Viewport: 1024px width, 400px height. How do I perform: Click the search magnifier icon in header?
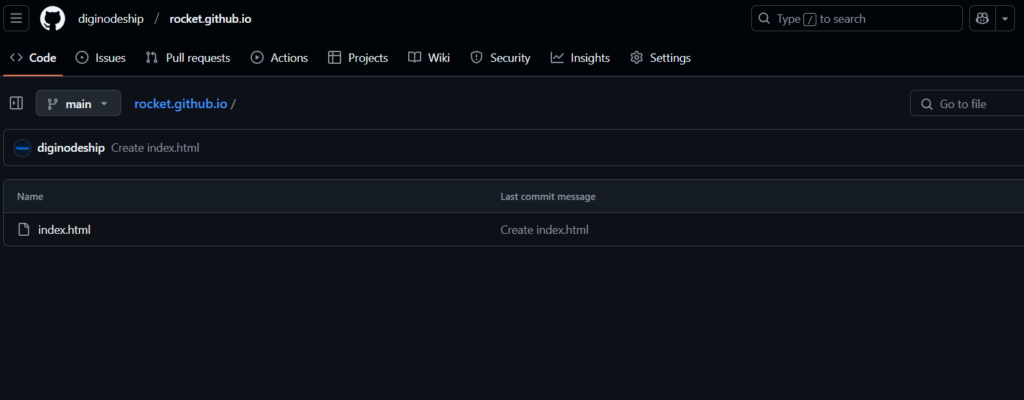(x=765, y=19)
